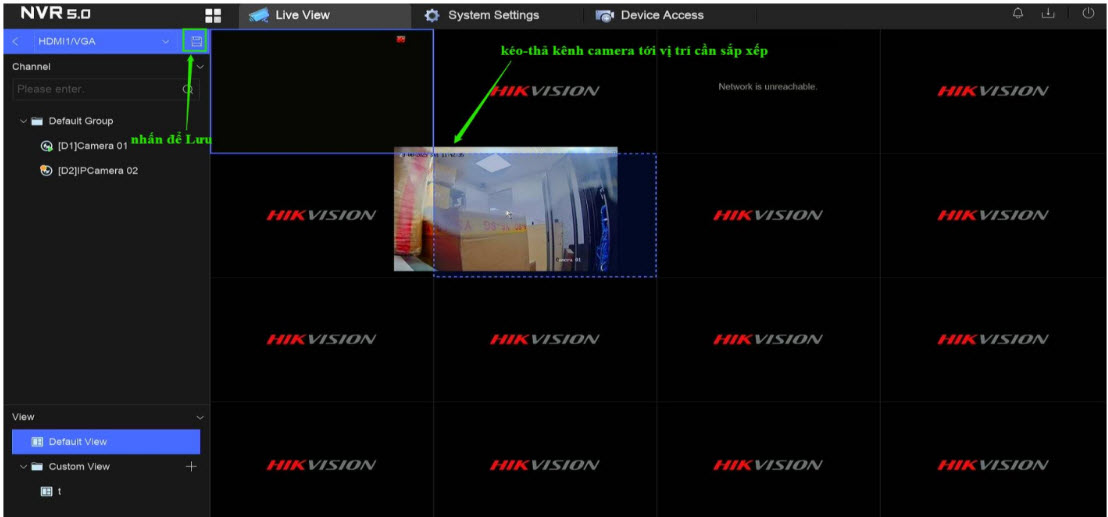Open the four-square main menu grid icon
The image size is (1108, 517).
click(x=212, y=15)
